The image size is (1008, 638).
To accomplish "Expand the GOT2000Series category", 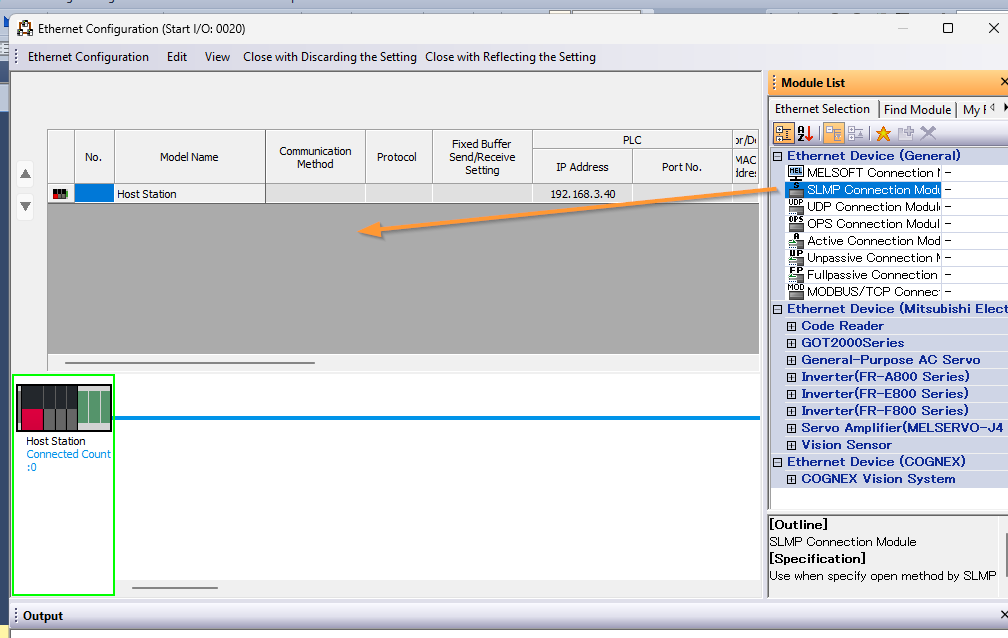I will [x=792, y=343].
